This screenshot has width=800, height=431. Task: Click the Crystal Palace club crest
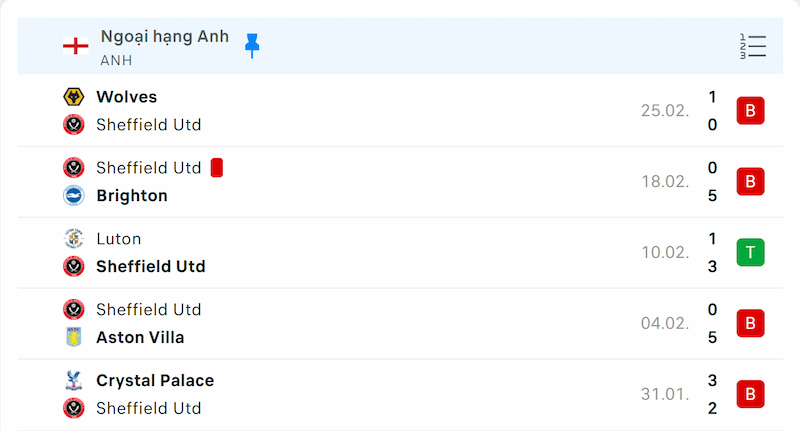pyautogui.click(x=73, y=381)
